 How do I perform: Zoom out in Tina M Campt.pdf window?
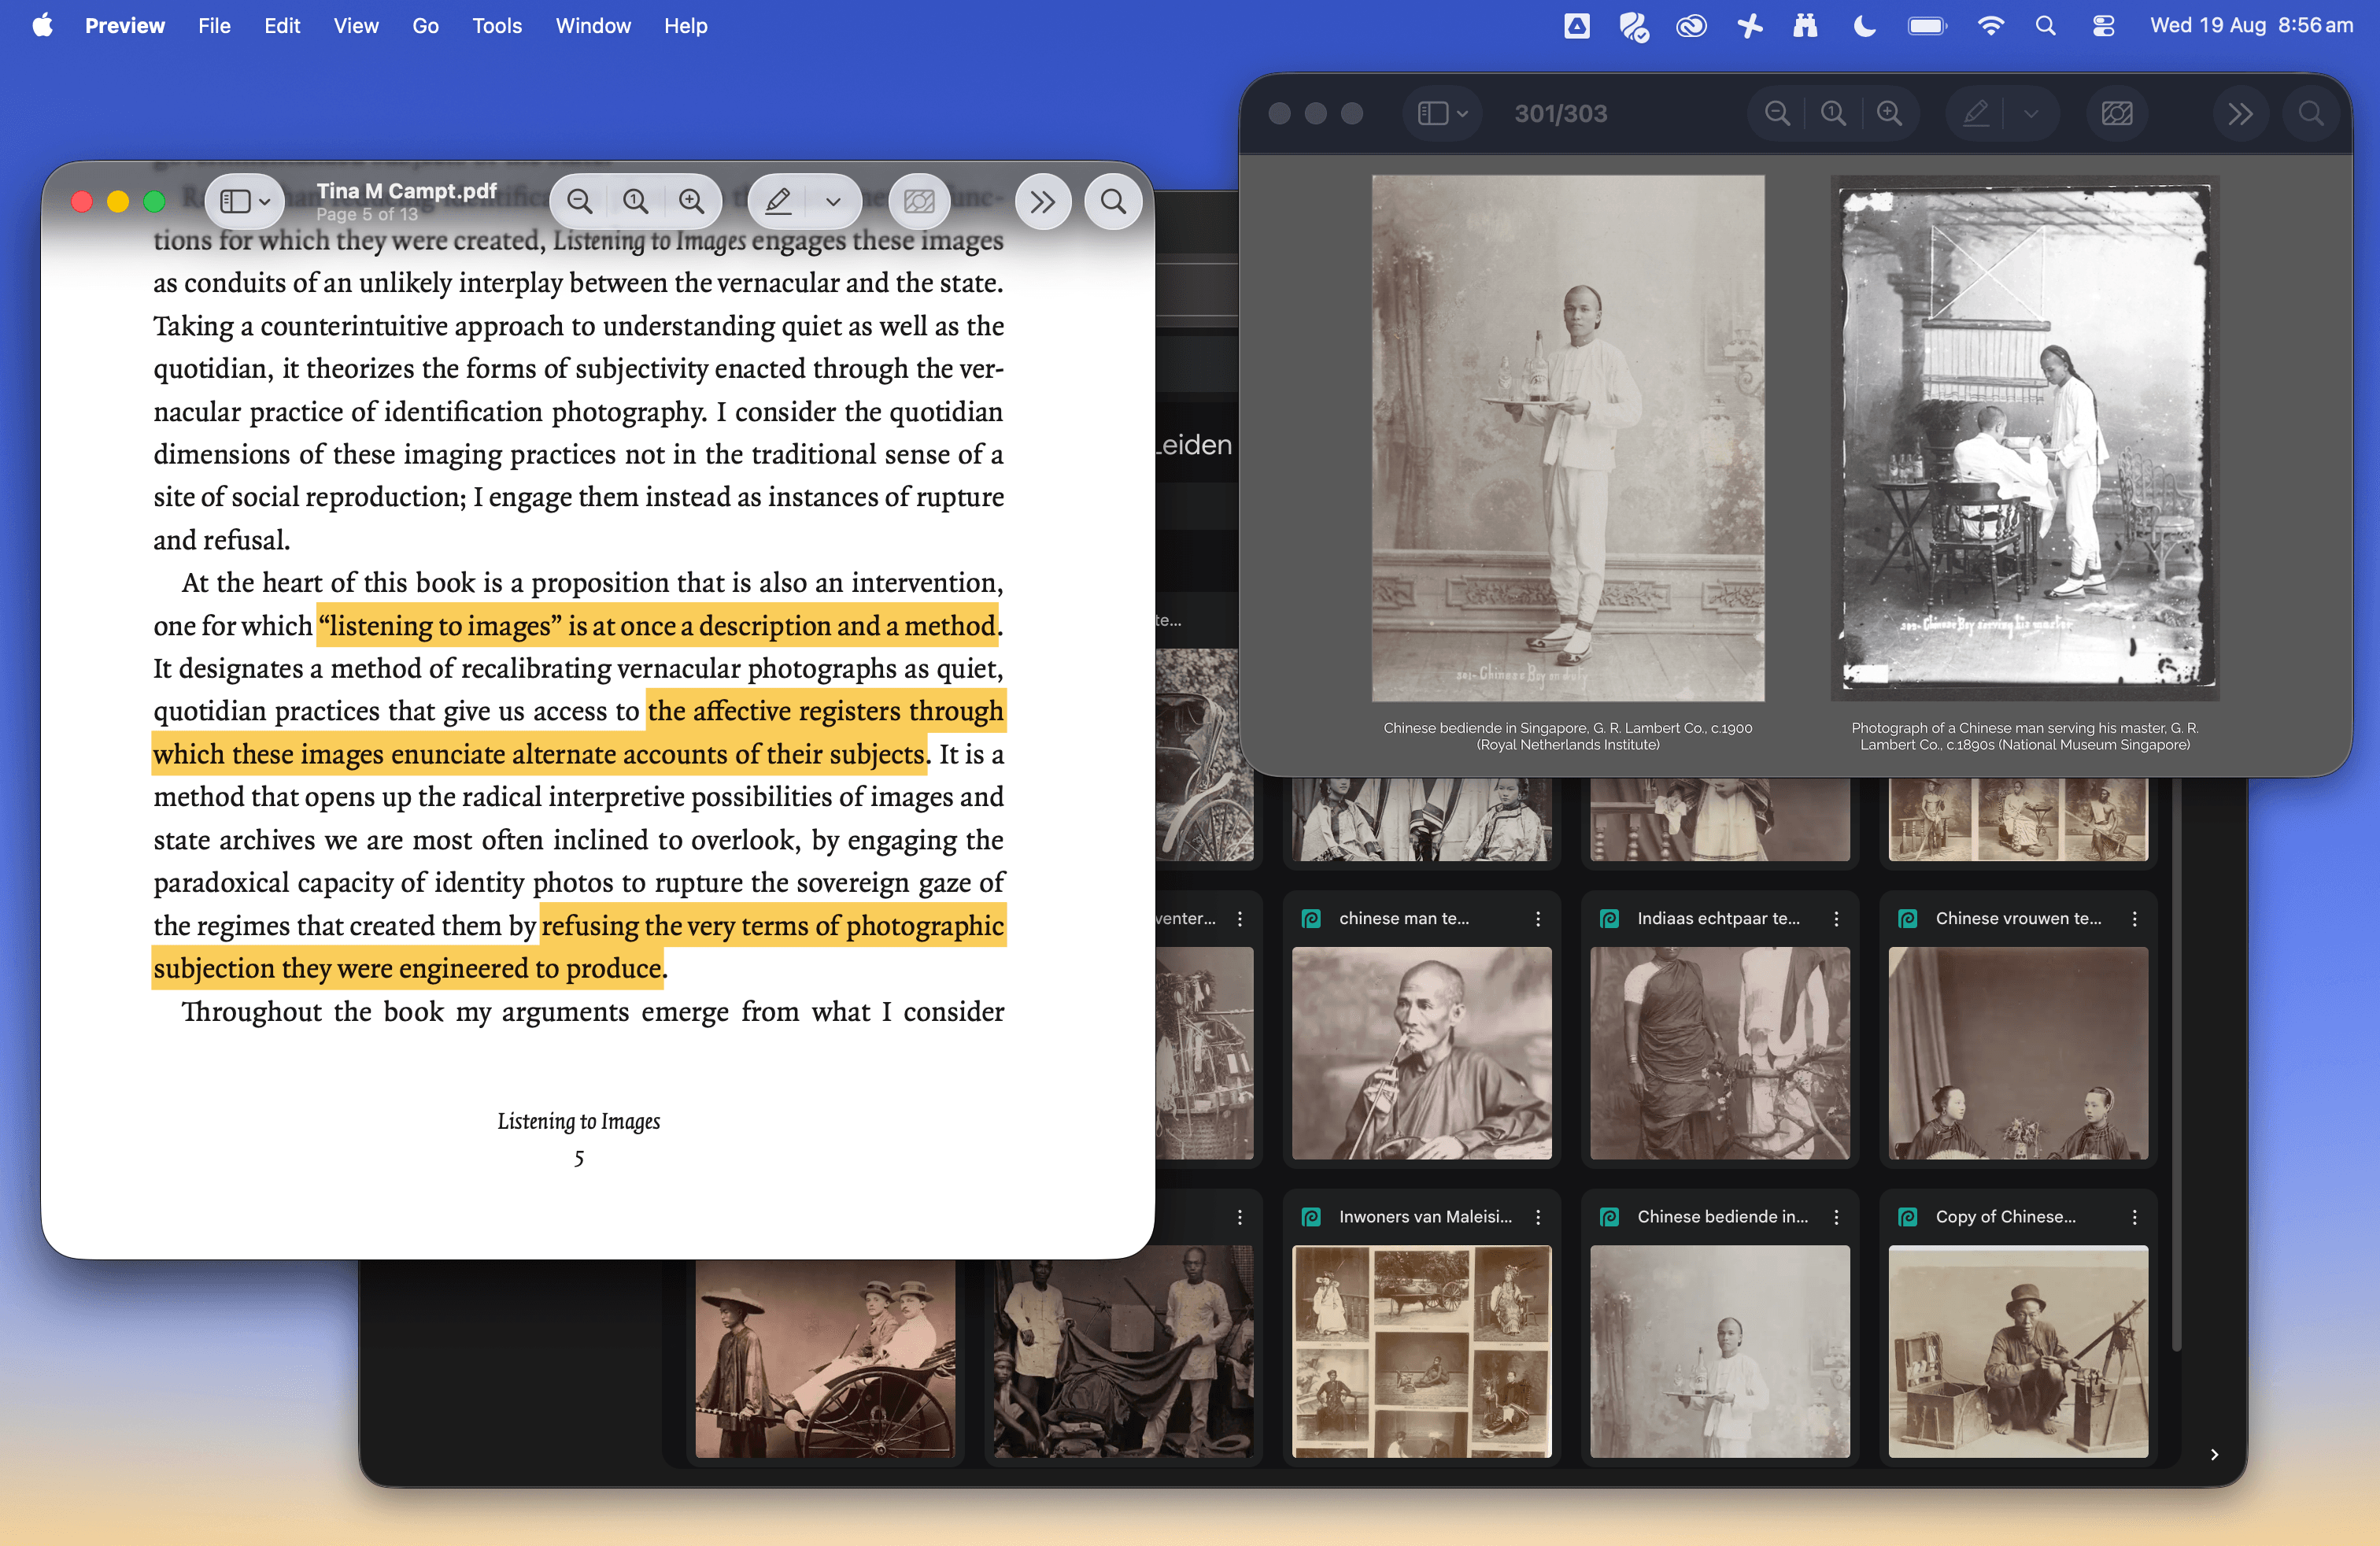point(579,201)
